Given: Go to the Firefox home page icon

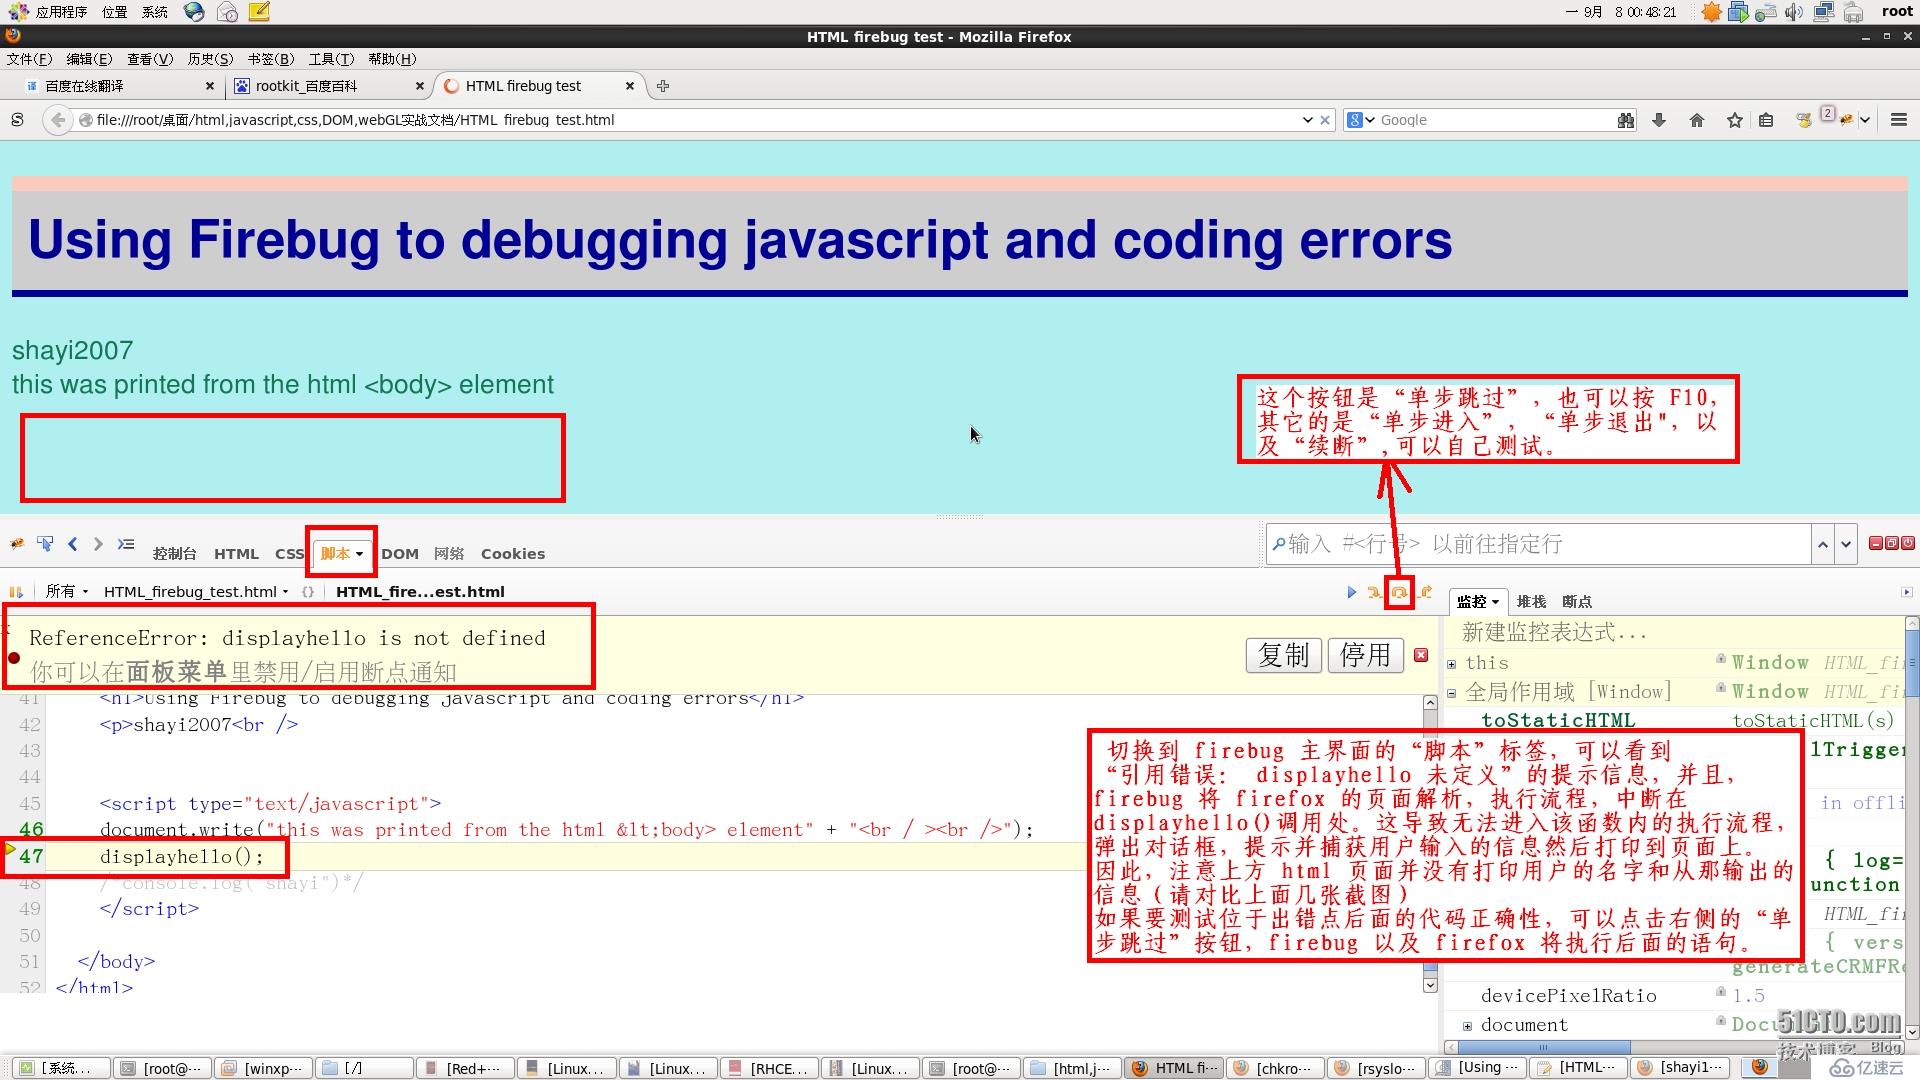Looking at the screenshot, I should coord(1697,120).
